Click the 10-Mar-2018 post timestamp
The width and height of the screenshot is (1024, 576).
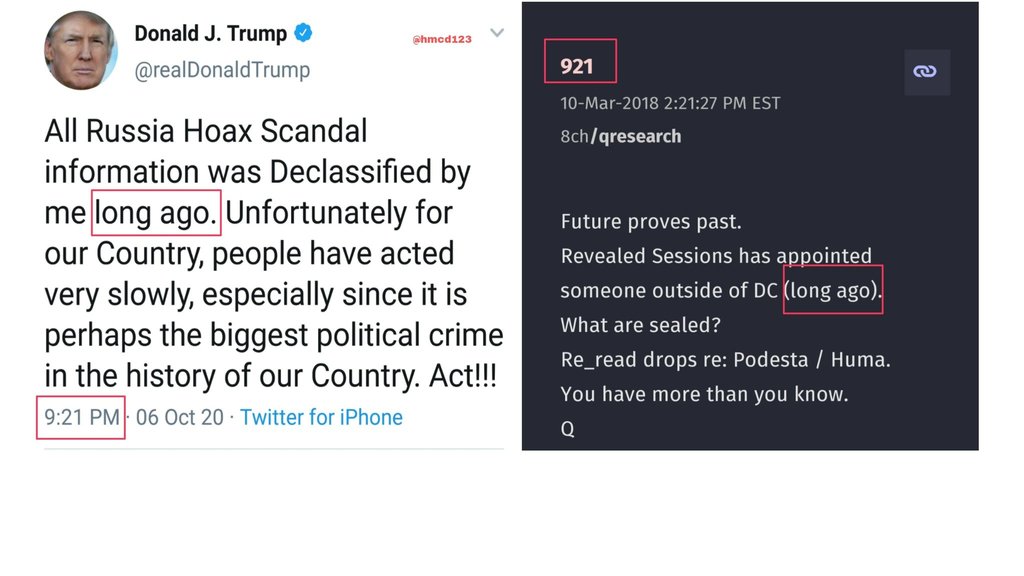pos(670,103)
